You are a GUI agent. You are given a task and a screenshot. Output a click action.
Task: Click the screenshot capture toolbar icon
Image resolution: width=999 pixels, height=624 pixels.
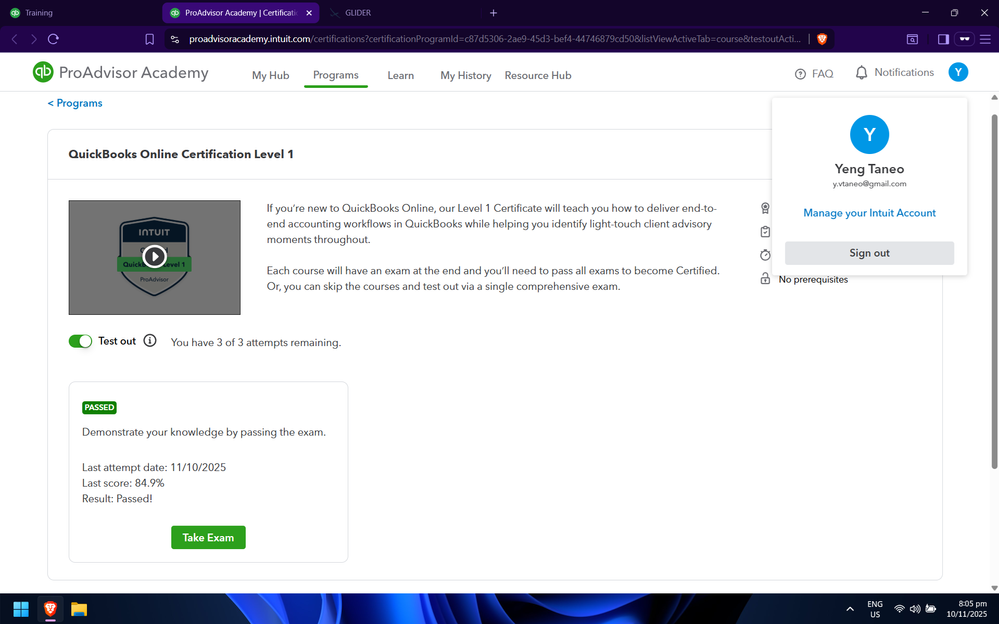912,39
